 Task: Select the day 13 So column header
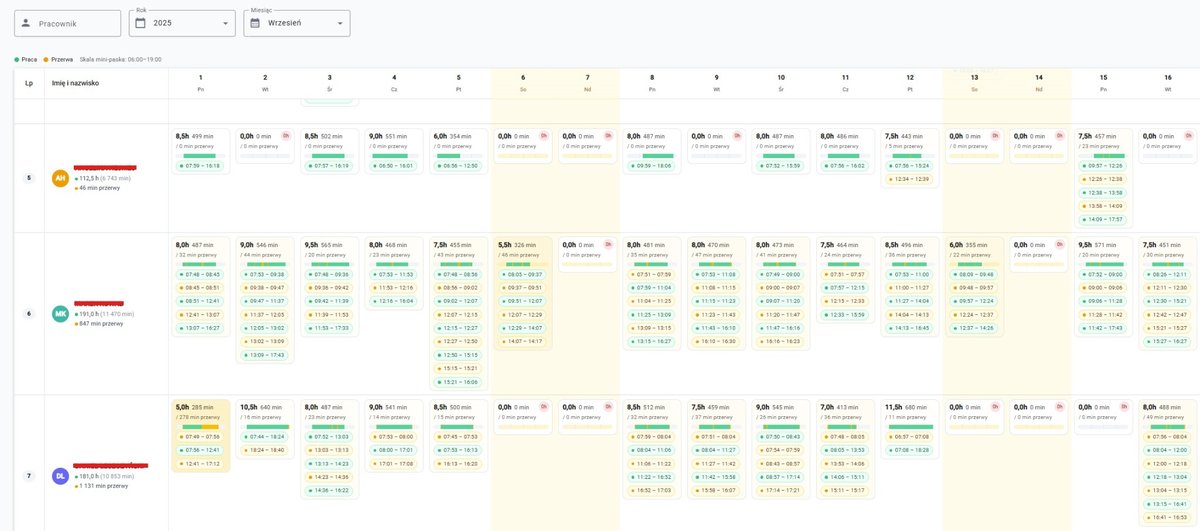click(974, 82)
